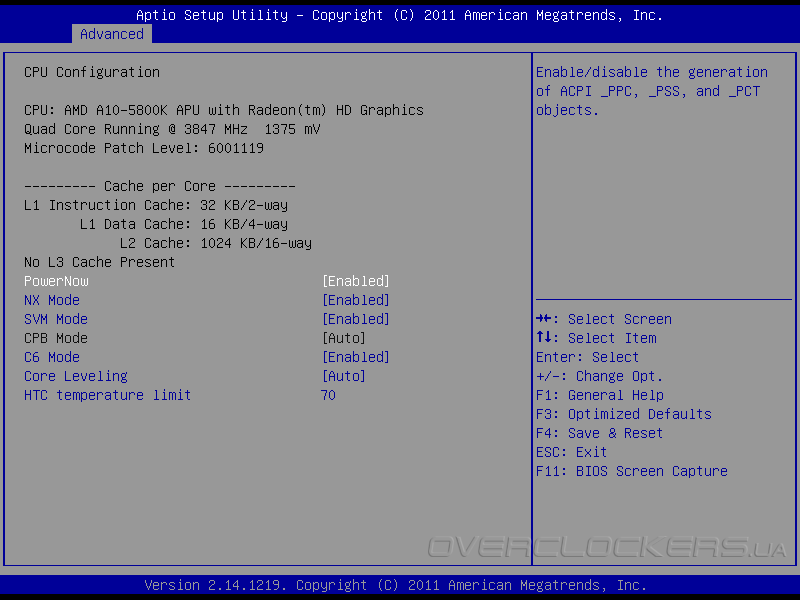Screen dimensions: 800x600
Task: Click the Select Item arrows hint
Action: tap(596, 338)
